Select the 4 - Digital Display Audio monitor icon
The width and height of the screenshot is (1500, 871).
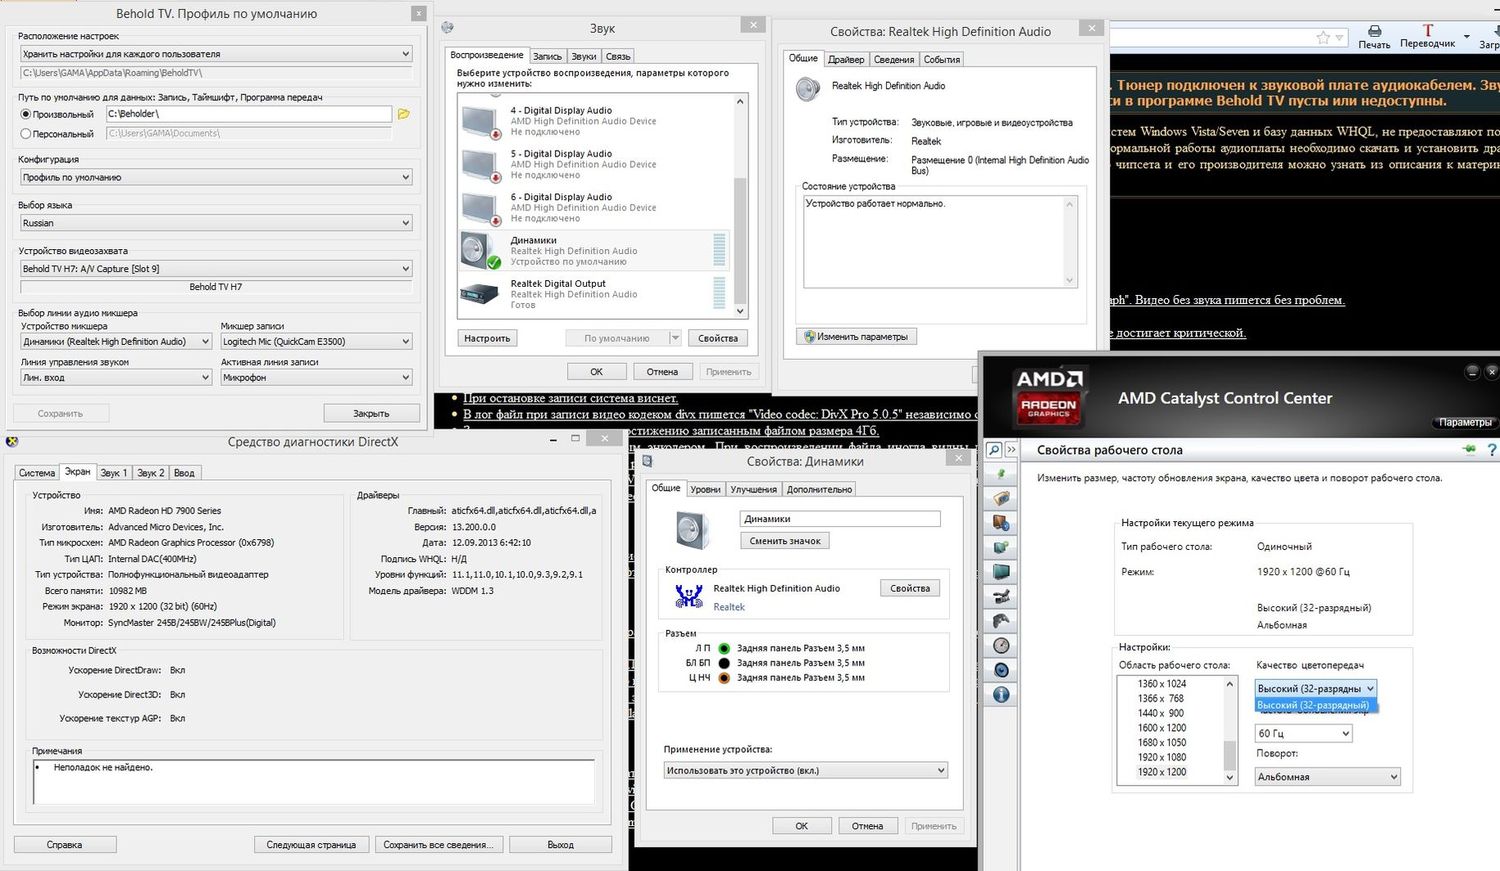coord(481,121)
